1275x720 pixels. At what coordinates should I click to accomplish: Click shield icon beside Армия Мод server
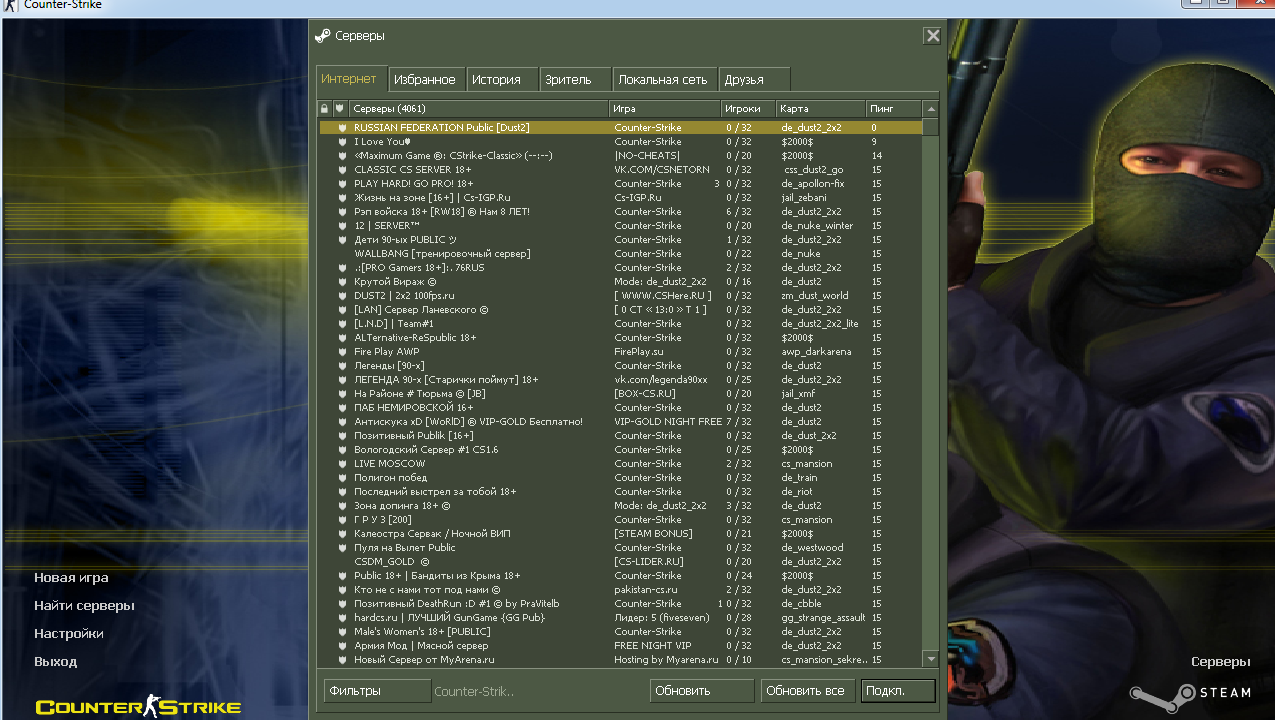tap(342, 646)
